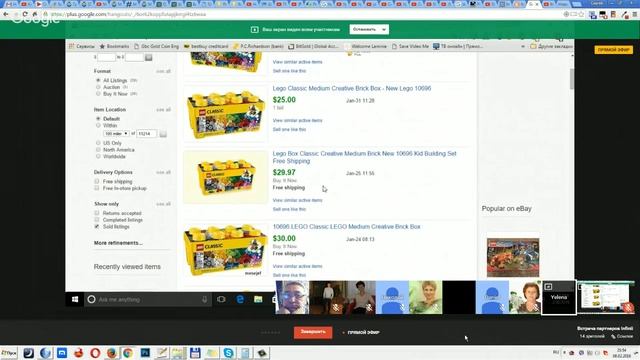Check the Returns accepted option
Screen dimensions: 640x360
tap(97, 213)
